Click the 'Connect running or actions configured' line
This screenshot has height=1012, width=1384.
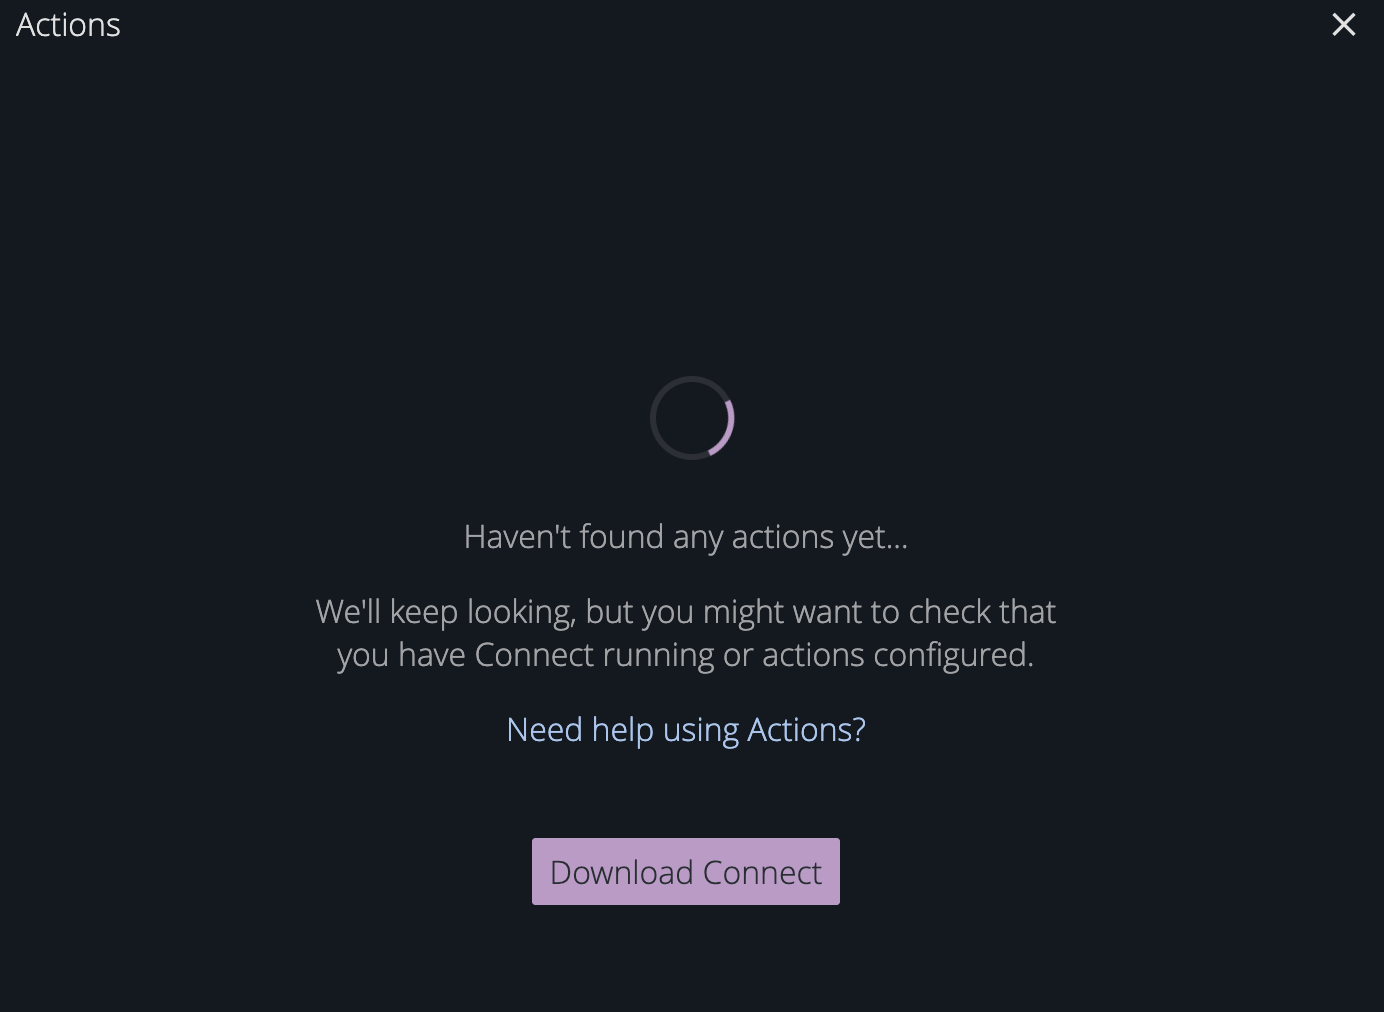click(x=686, y=655)
